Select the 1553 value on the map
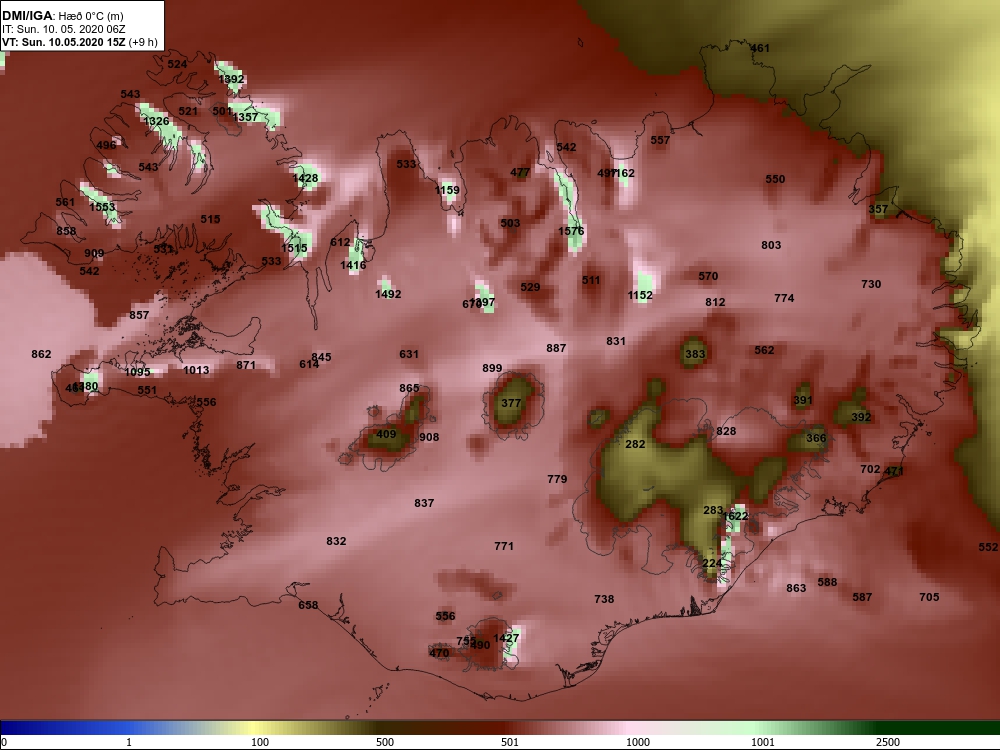Viewport: 1000px width, 750px height. click(102, 207)
